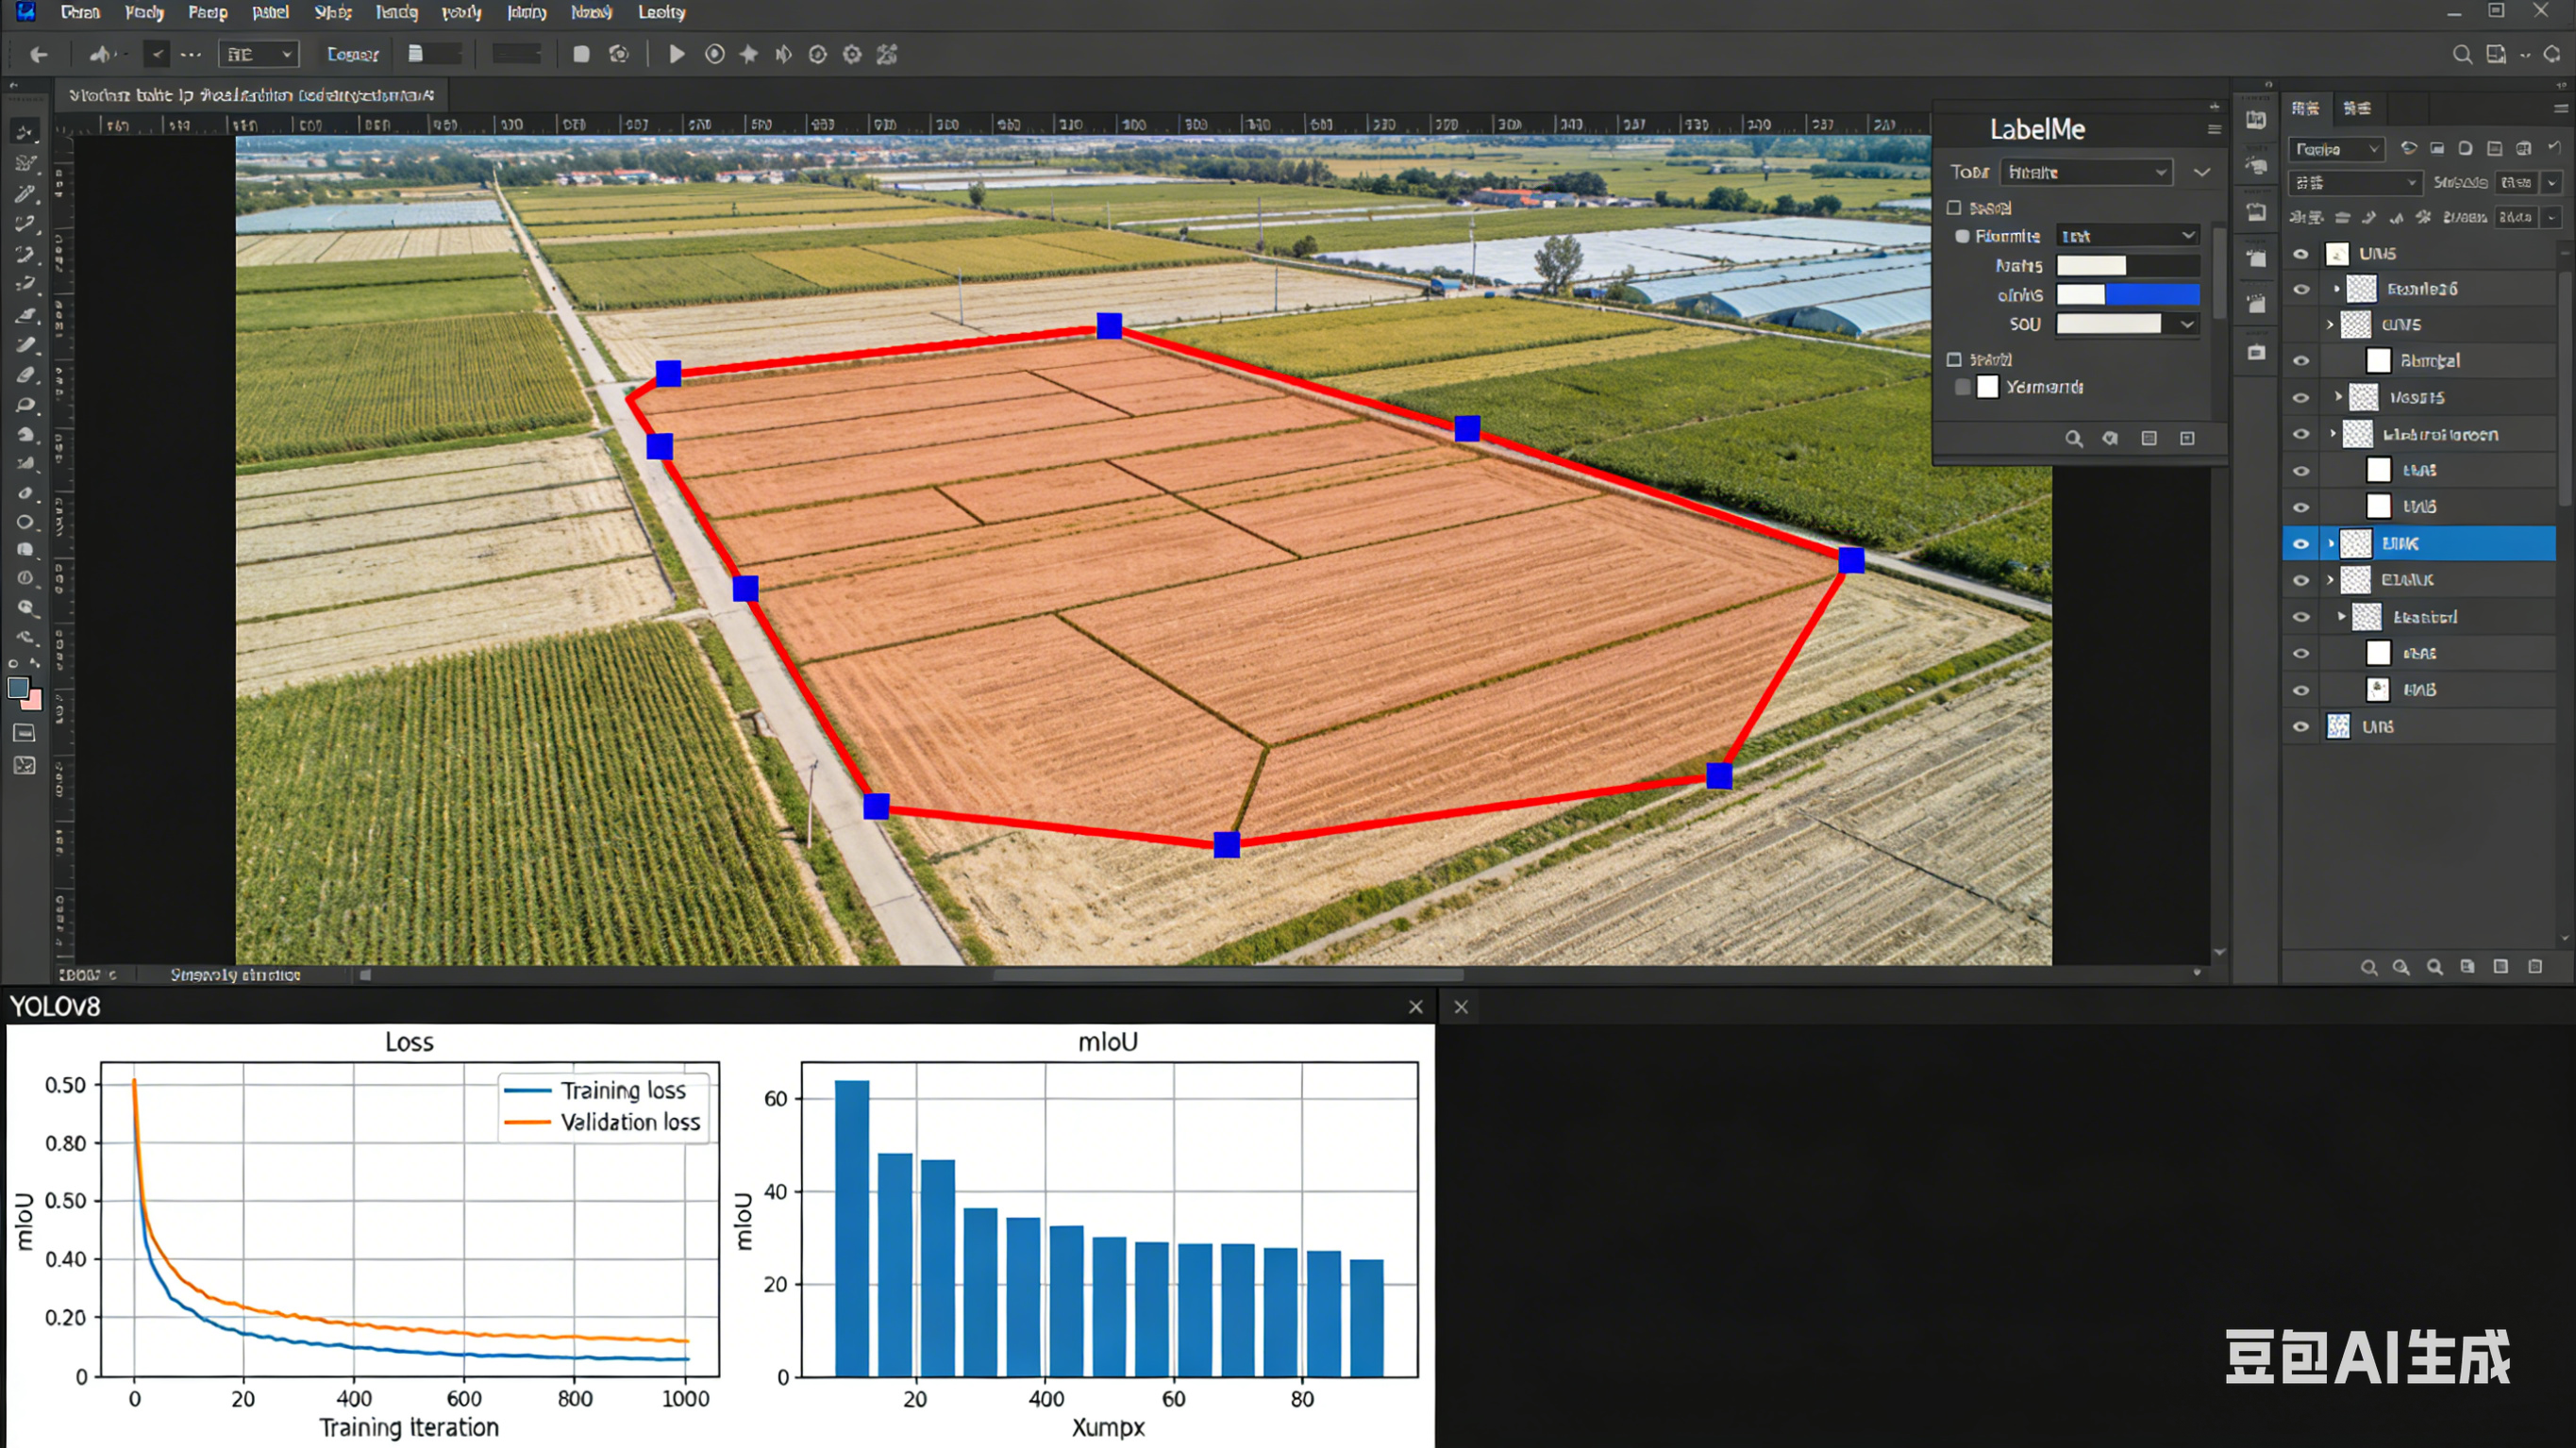The image size is (2576, 1448).
Task: Click the back arrow in toolbar
Action: click(x=39, y=55)
